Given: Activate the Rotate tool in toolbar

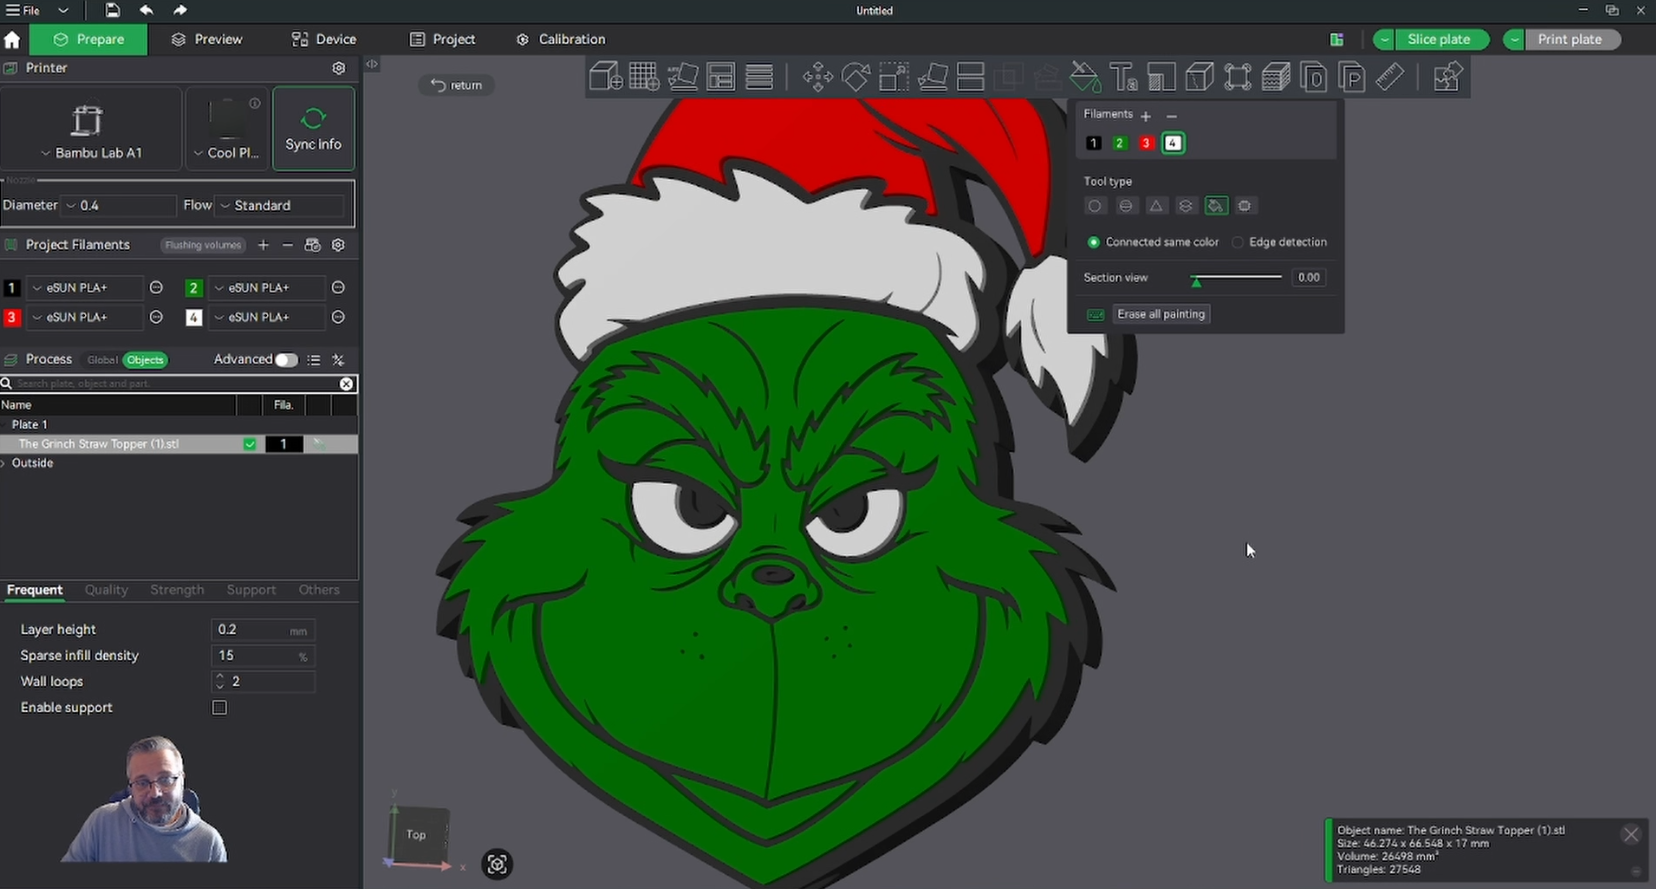Looking at the screenshot, I should 856,77.
